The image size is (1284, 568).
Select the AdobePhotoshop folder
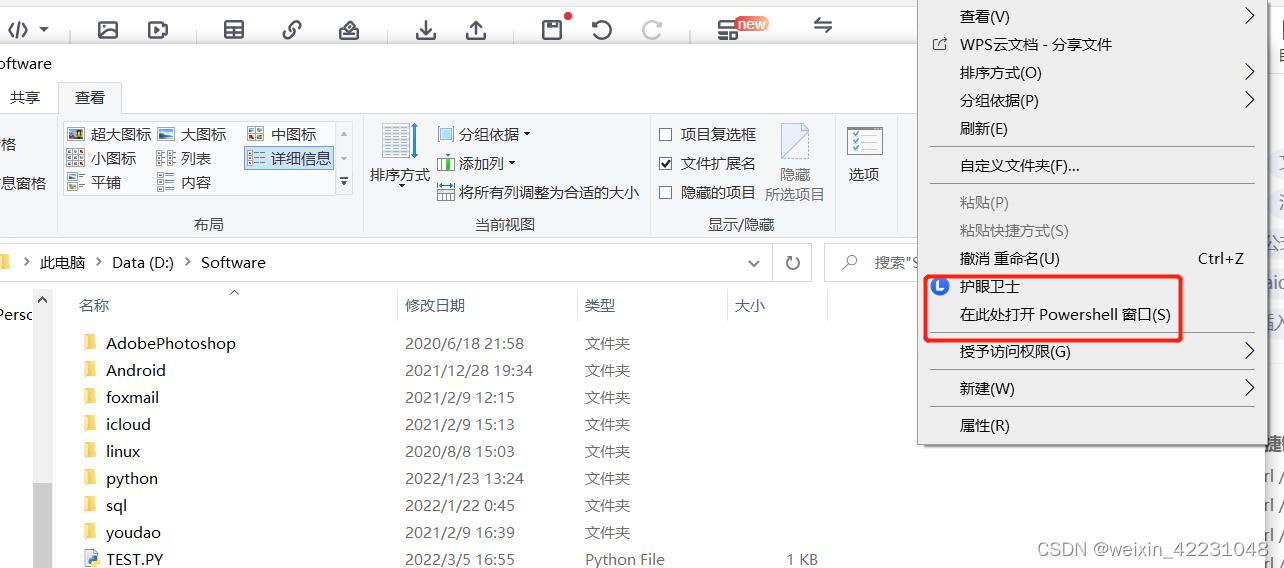pyautogui.click(x=171, y=343)
